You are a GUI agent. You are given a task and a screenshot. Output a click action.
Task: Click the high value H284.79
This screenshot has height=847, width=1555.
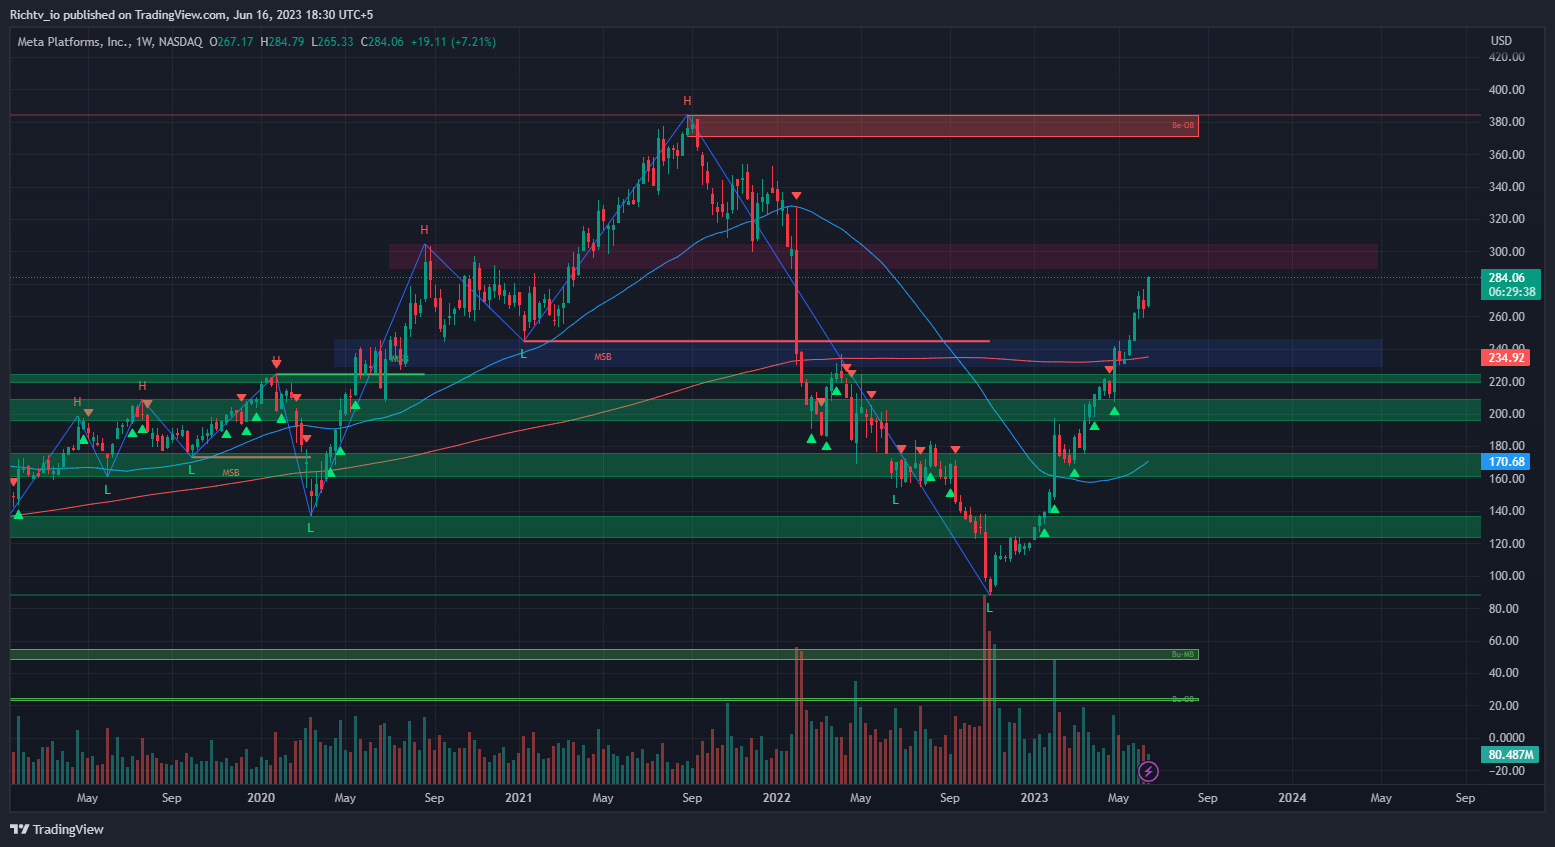[x=282, y=42]
